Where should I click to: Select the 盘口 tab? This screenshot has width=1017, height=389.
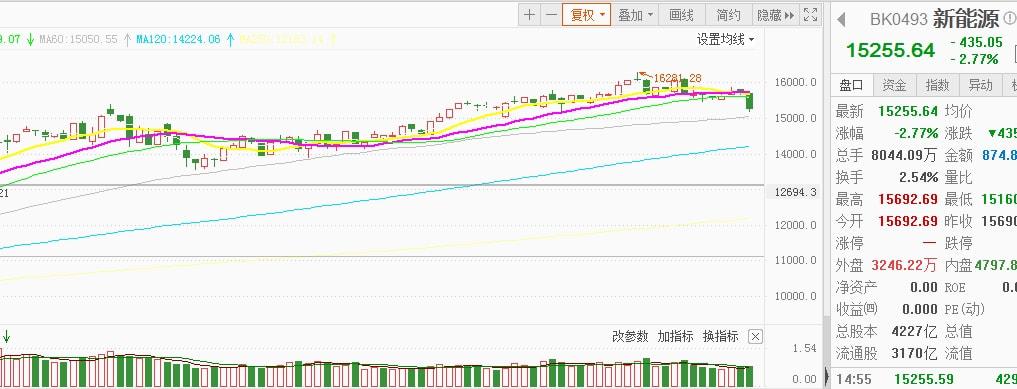click(x=852, y=85)
